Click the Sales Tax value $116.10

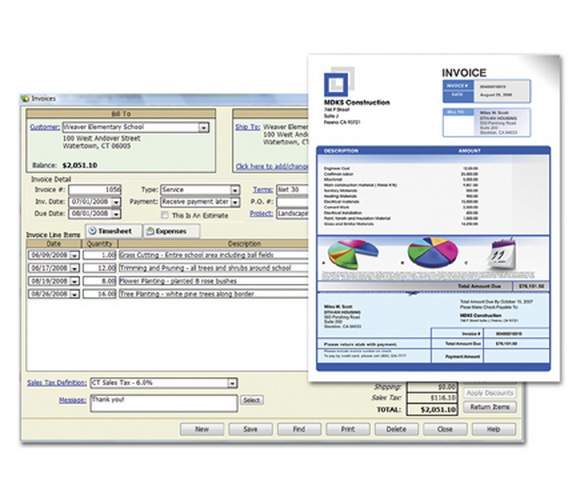[432, 398]
